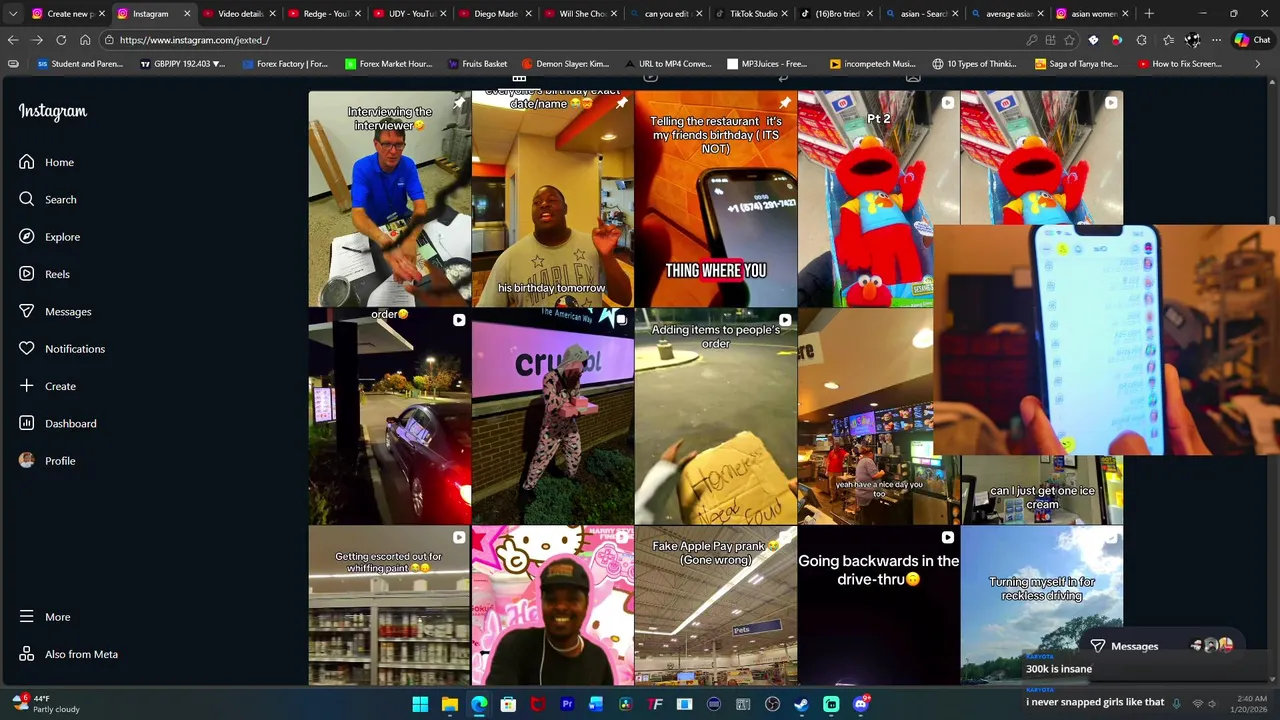This screenshot has width=1280, height=720.
Task: Open the 'can I just get one ice cream' reel
Action: click(x=1041, y=490)
